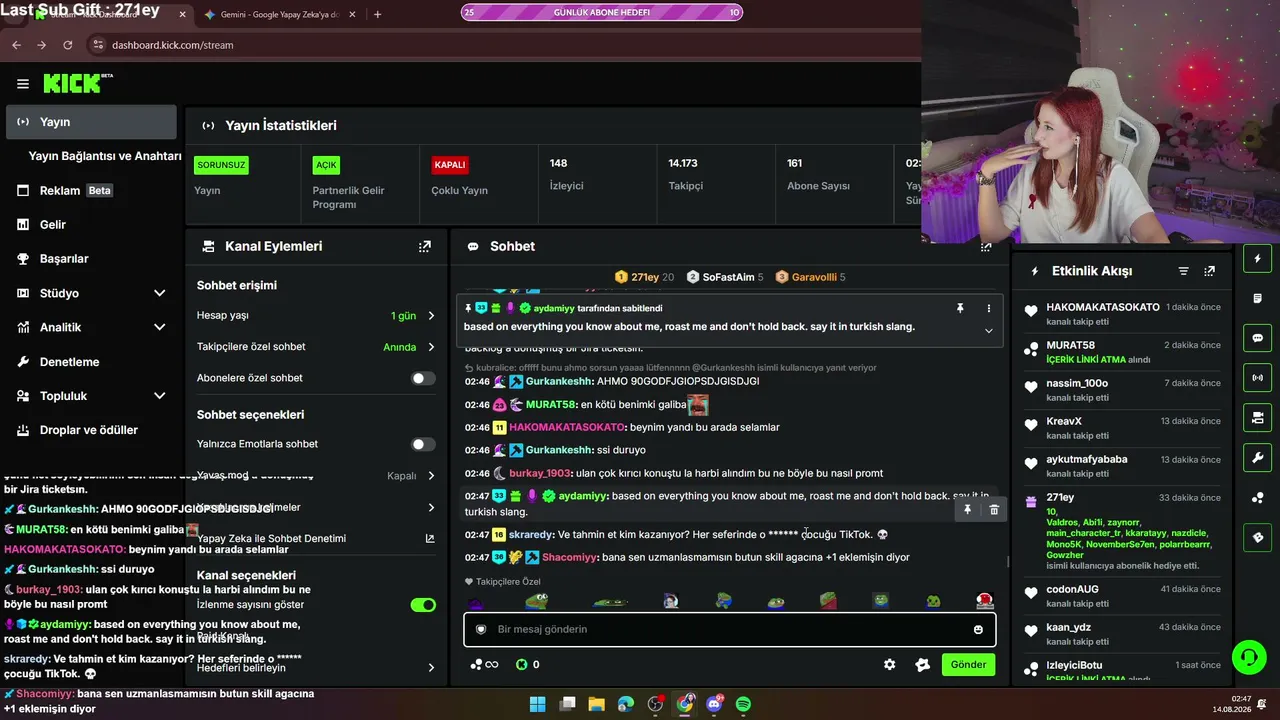Toggle the chat bubble icon in right rail
The height and width of the screenshot is (720, 1280).
(1257, 338)
